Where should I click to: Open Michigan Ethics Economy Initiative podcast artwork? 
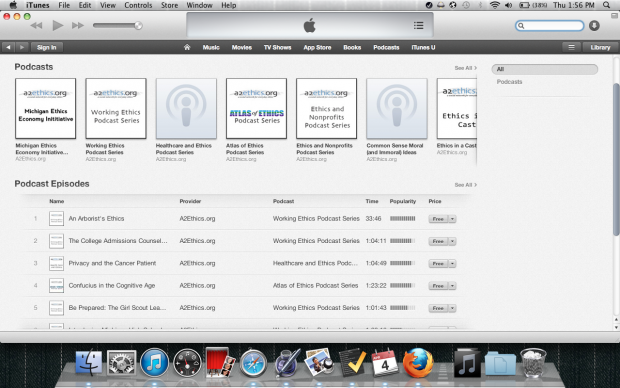45,108
